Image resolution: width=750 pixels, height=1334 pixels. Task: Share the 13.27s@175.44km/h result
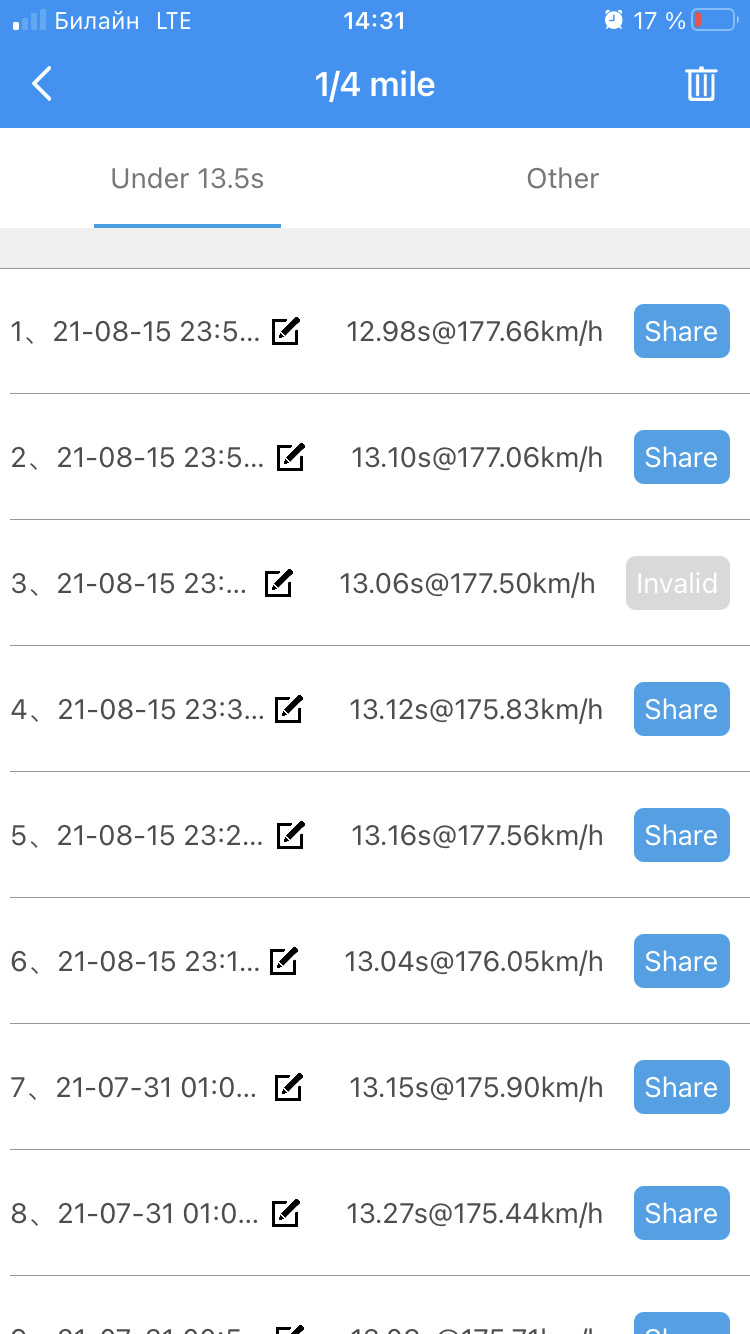(681, 1213)
